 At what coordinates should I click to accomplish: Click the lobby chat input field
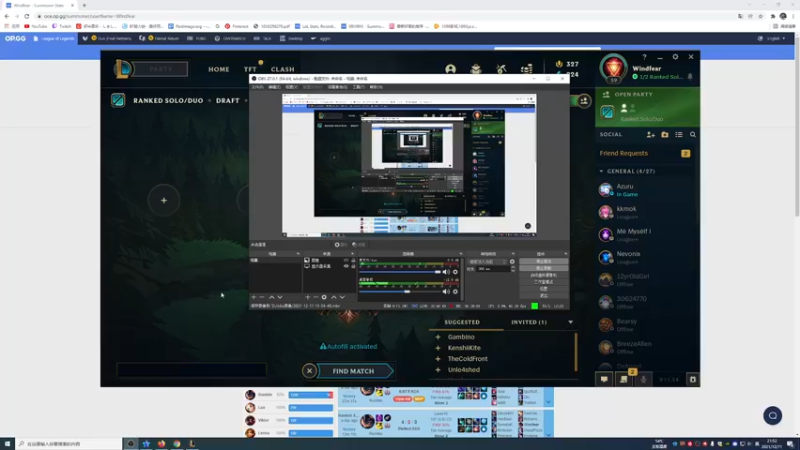pyautogui.click(x=191, y=370)
